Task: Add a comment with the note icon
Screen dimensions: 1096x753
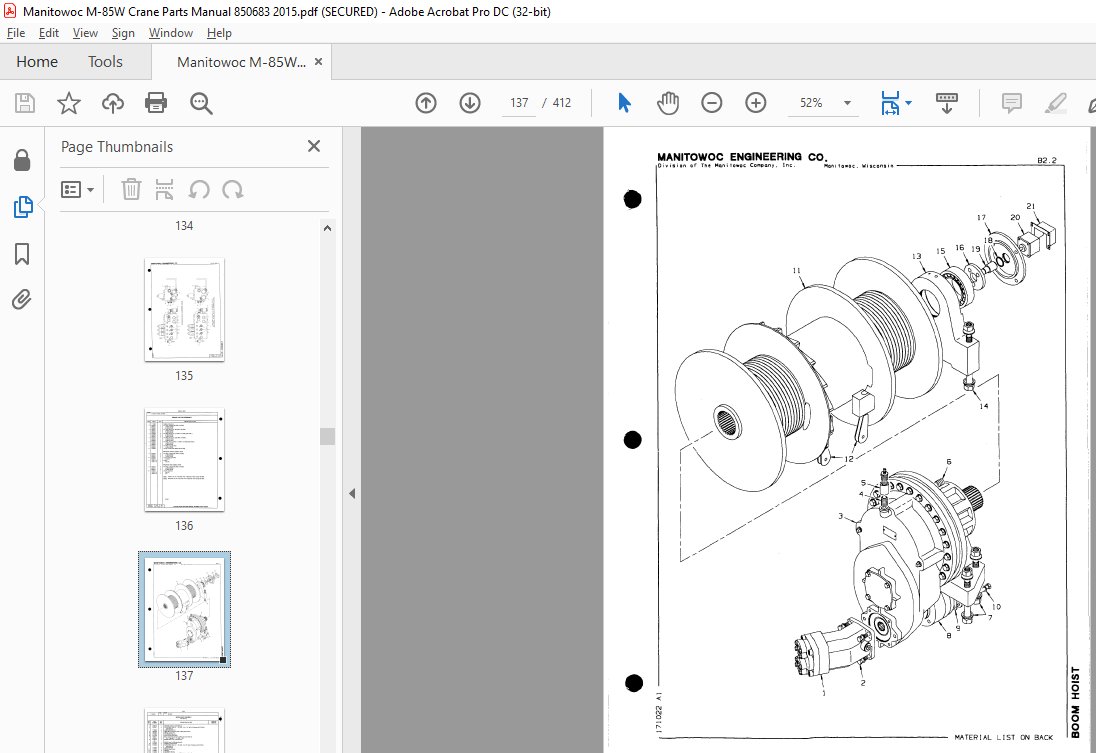Action: (1011, 103)
